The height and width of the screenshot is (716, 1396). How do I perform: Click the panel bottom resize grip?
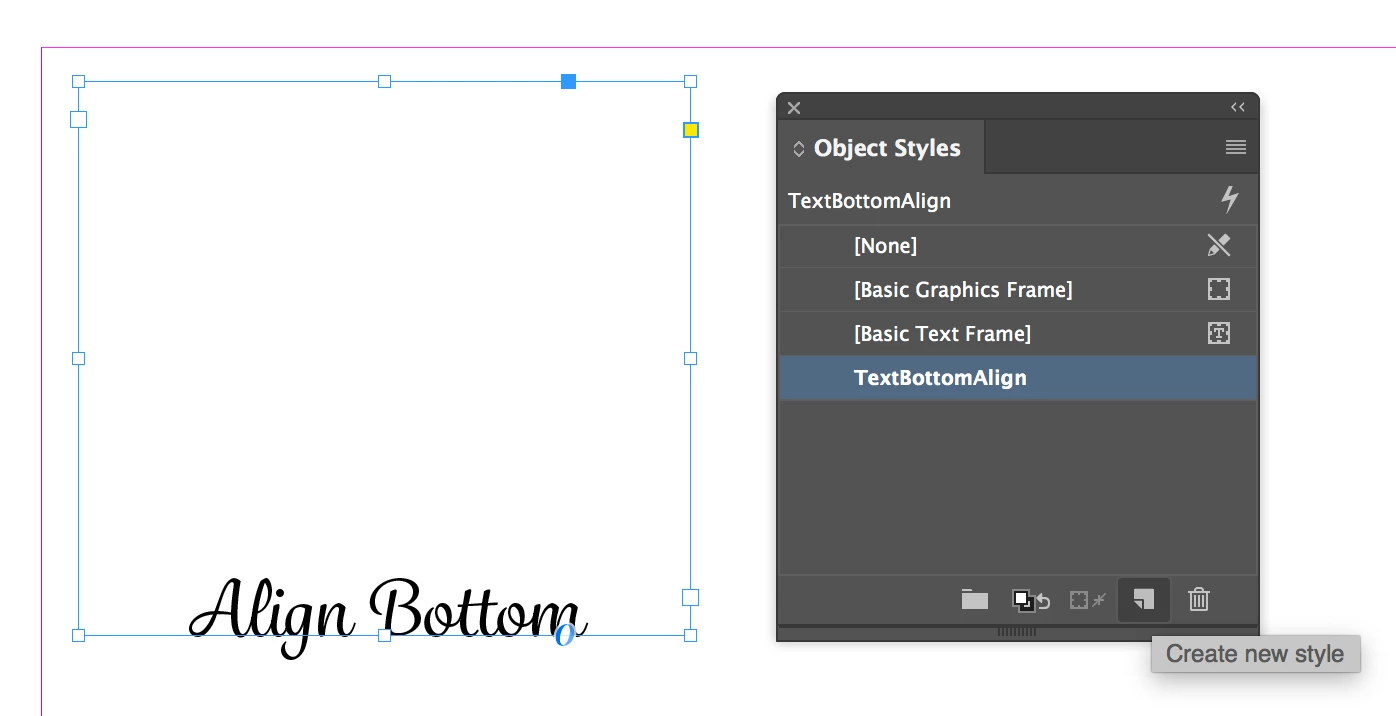pyautogui.click(x=1017, y=632)
